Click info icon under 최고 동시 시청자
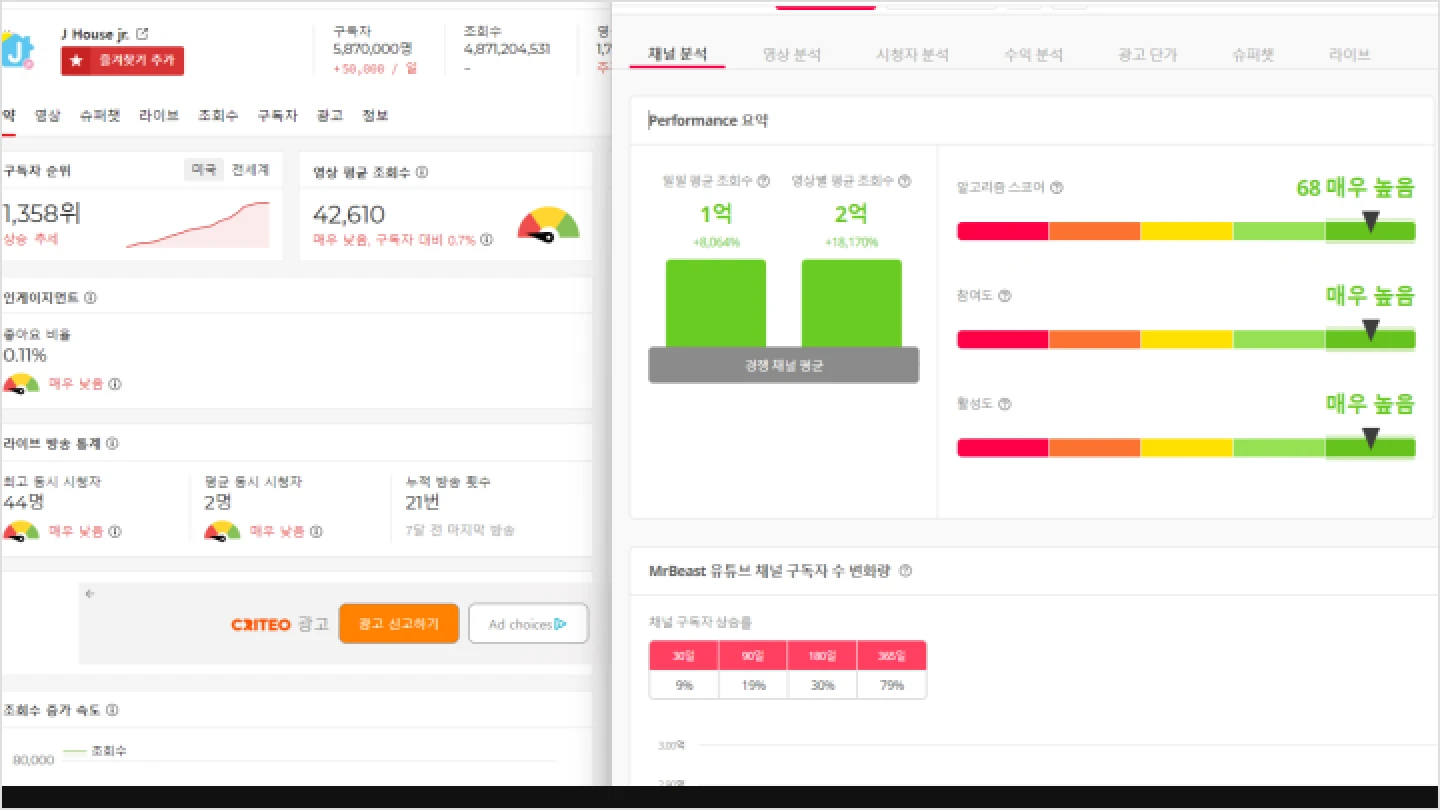The height and width of the screenshot is (810, 1440). pos(115,532)
